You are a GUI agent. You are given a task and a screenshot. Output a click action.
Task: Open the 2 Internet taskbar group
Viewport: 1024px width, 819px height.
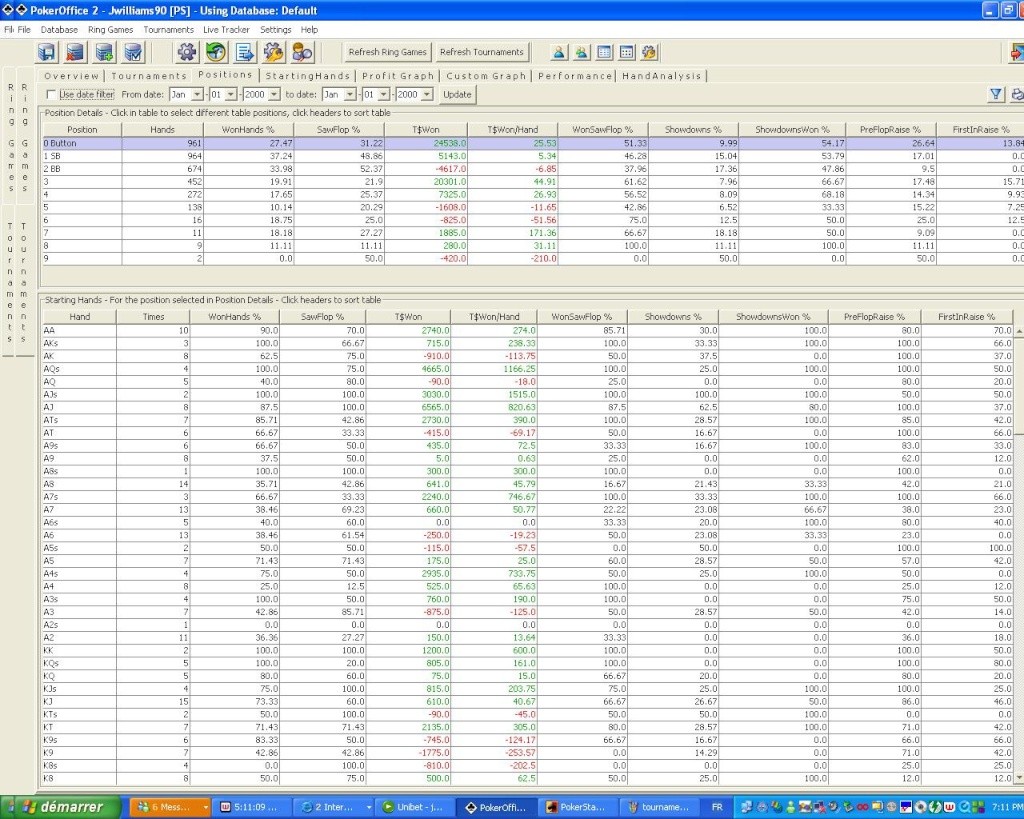click(x=334, y=807)
